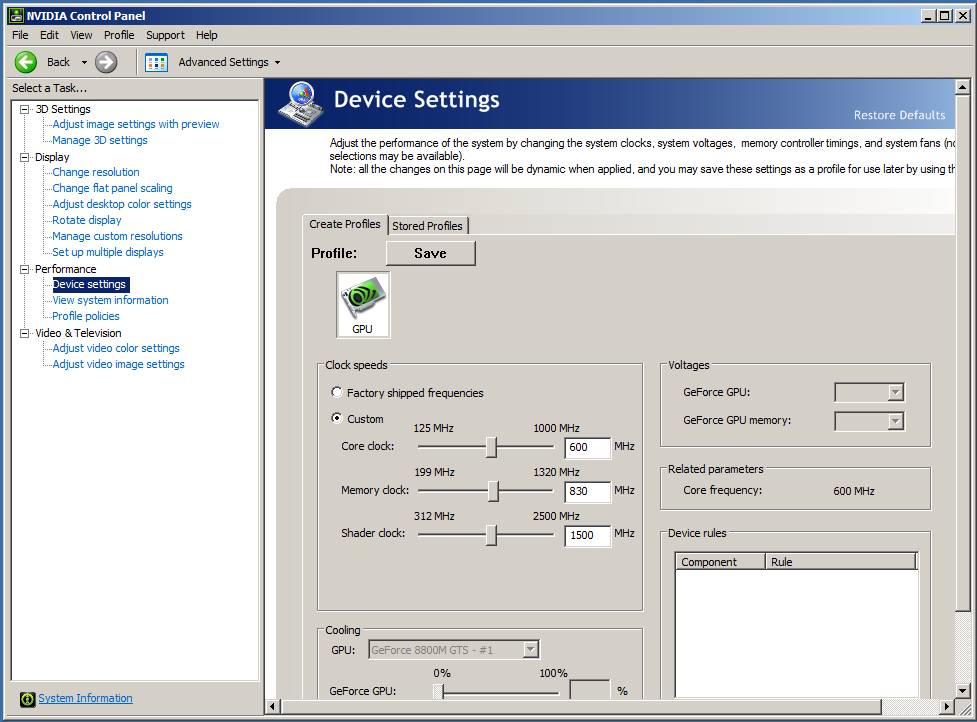The height and width of the screenshot is (722, 977).
Task: Click the GeForce GPU cooling slider thumb
Action: [x=439, y=690]
